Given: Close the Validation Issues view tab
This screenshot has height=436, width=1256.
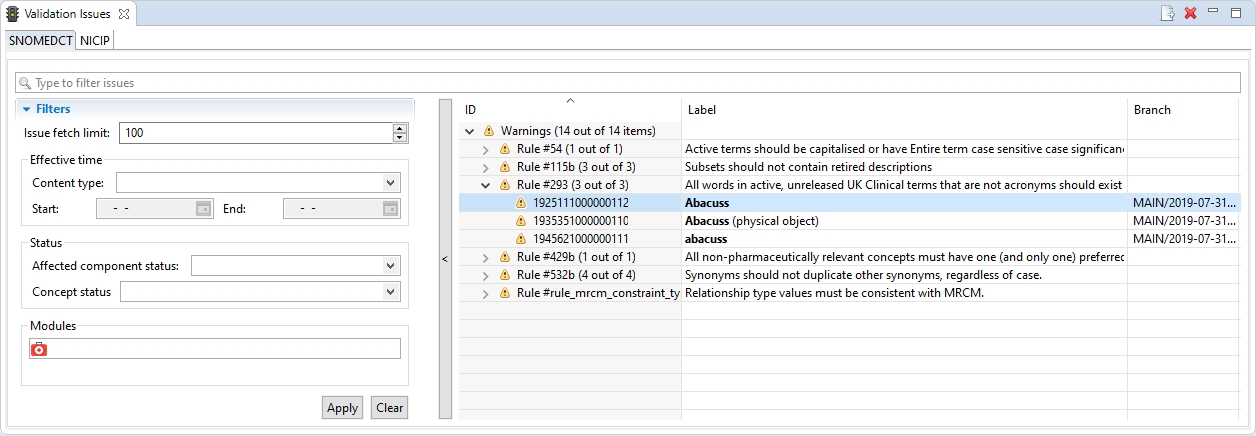Looking at the screenshot, I should [x=124, y=14].
